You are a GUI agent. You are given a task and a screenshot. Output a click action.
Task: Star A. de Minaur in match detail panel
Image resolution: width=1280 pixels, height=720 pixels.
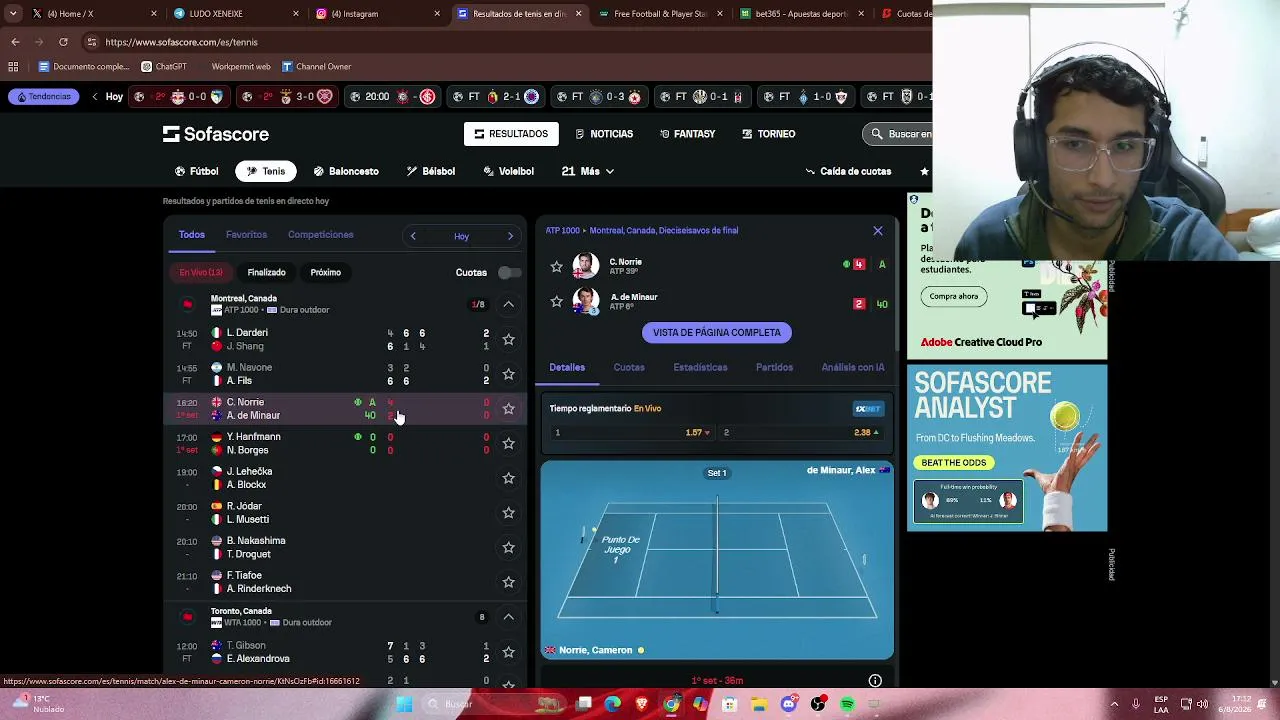coord(557,302)
